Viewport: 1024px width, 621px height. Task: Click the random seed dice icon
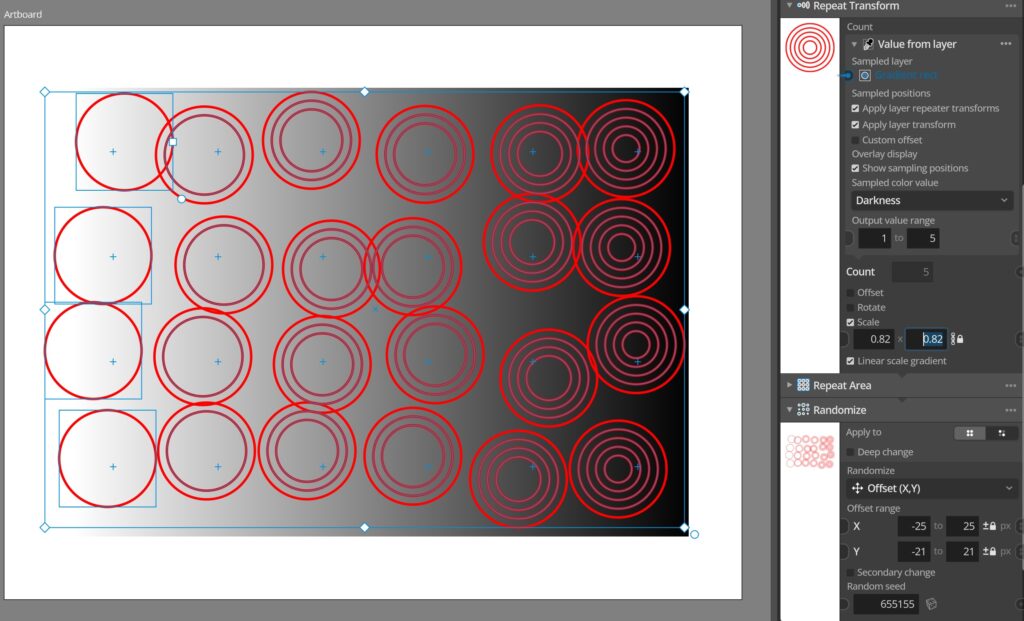click(930, 604)
